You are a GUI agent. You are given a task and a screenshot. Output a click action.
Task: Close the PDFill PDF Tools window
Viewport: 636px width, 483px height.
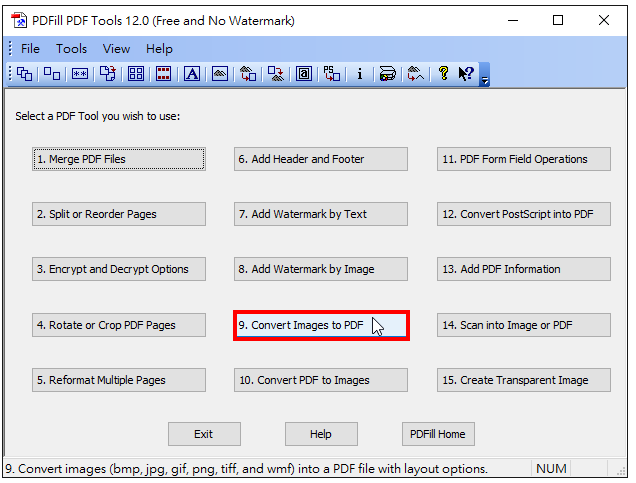point(604,20)
